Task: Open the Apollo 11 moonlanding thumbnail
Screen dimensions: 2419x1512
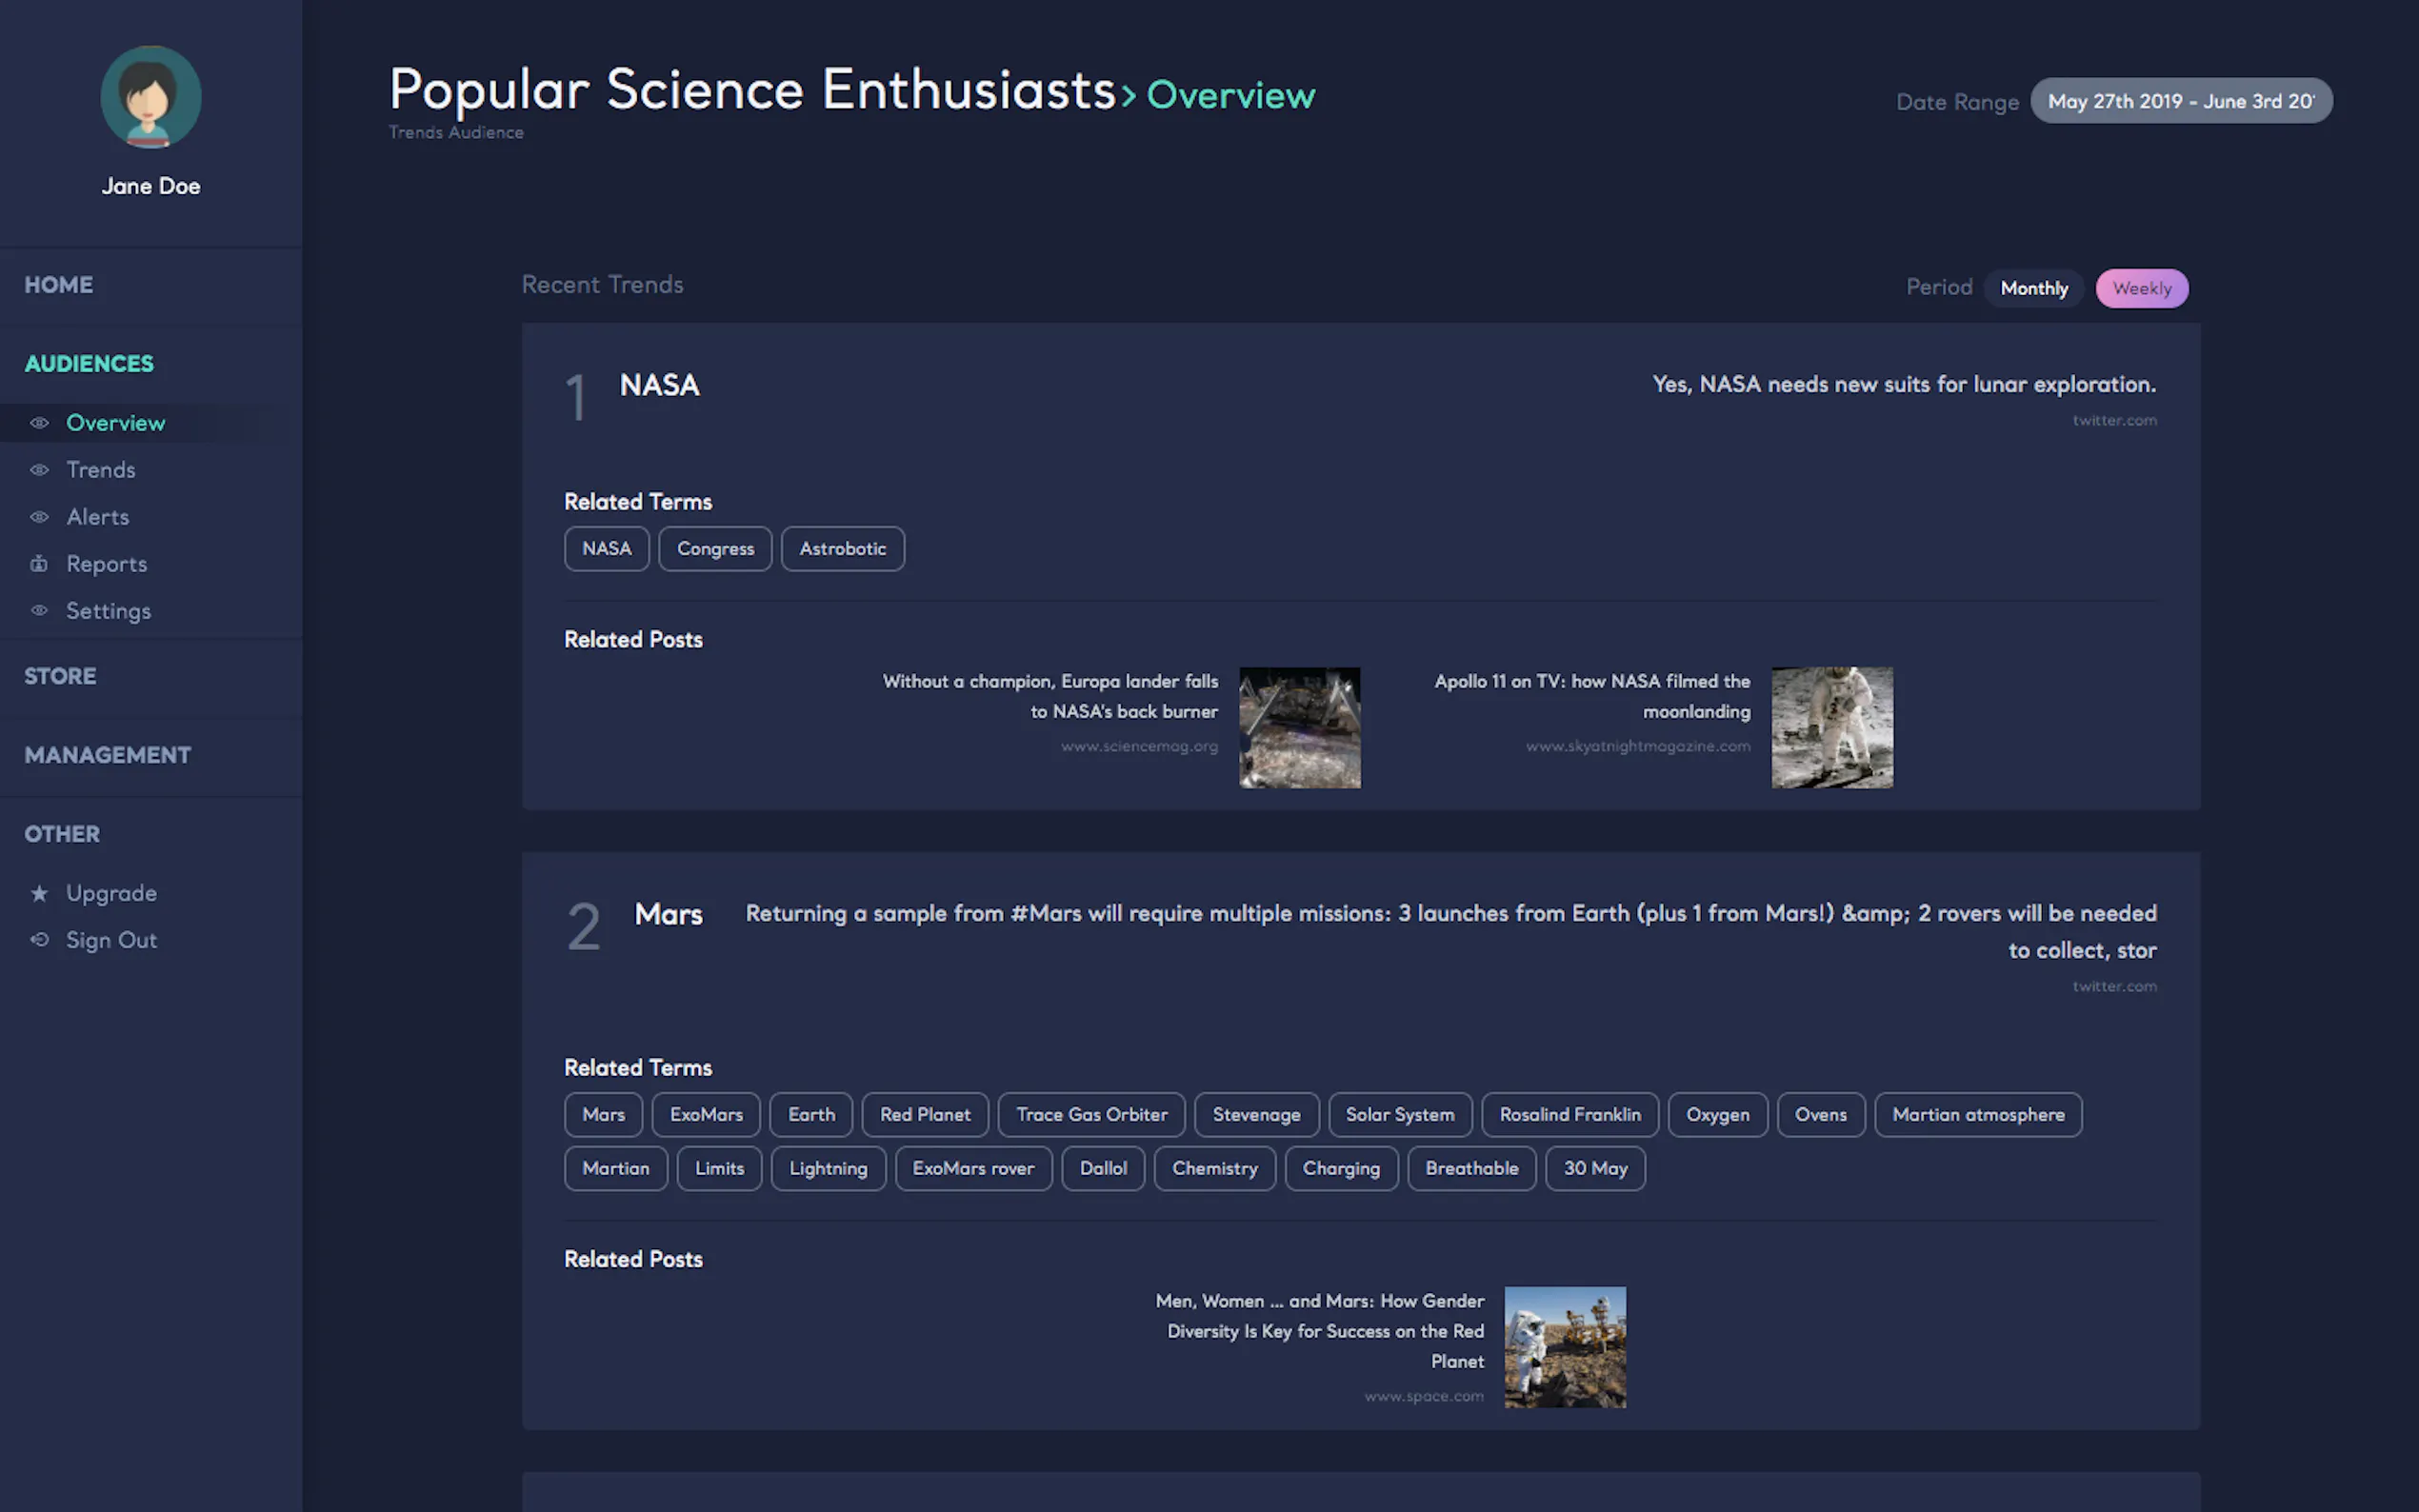Action: [1831, 728]
